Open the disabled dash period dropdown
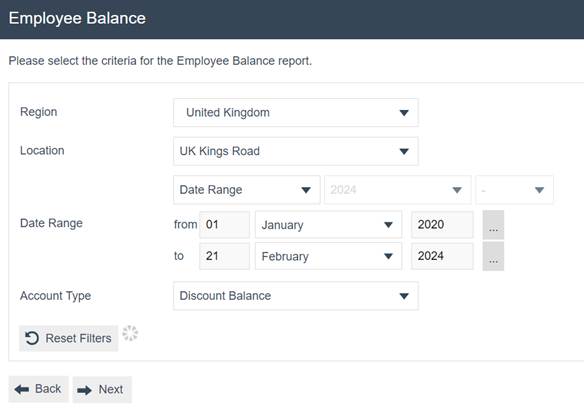 [514, 190]
